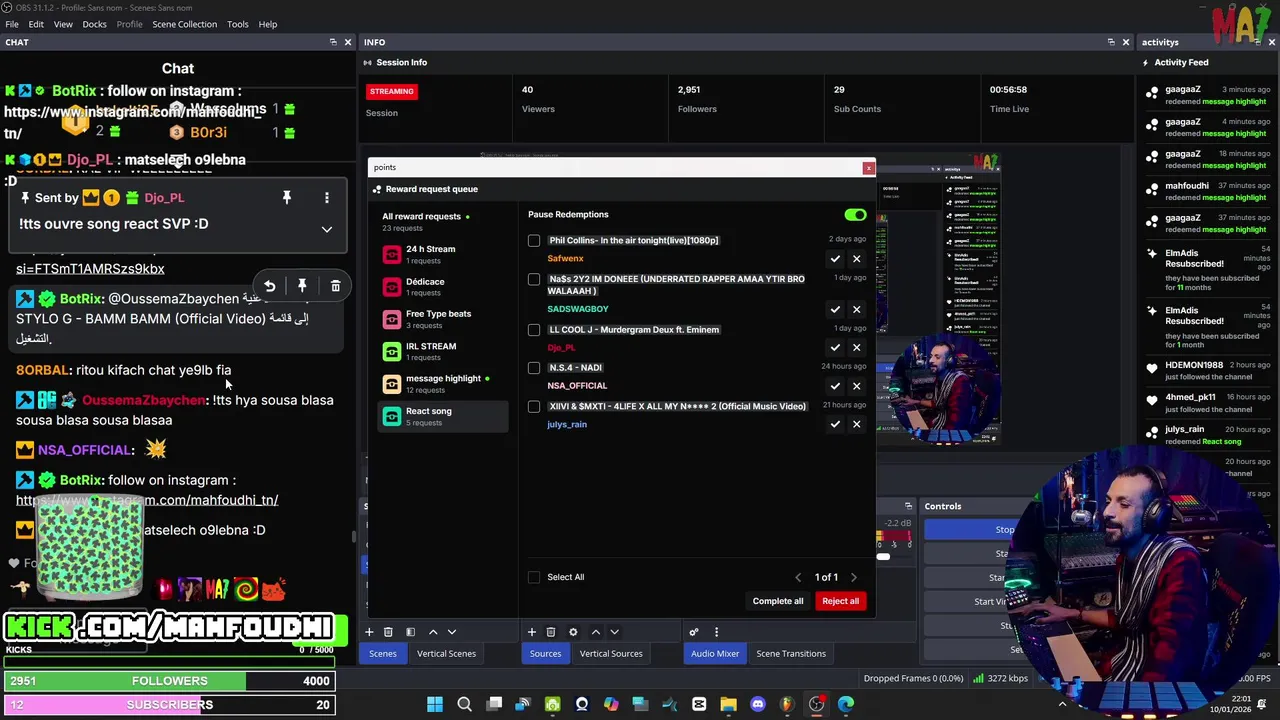
Task: Pin message in Djo_PL pinned banner
Action: tap(287, 198)
